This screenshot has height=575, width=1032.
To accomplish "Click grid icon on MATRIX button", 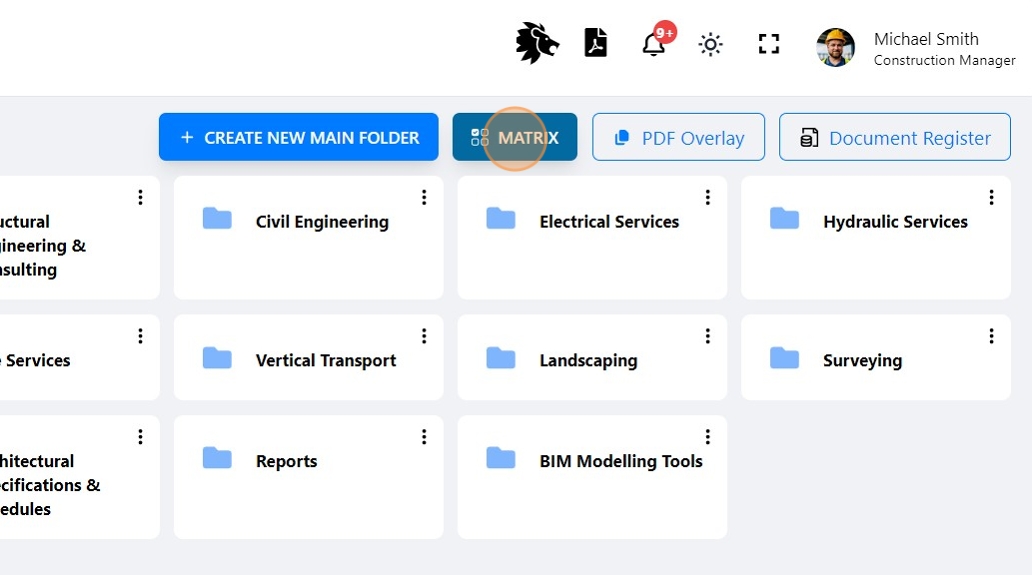I will pos(480,137).
